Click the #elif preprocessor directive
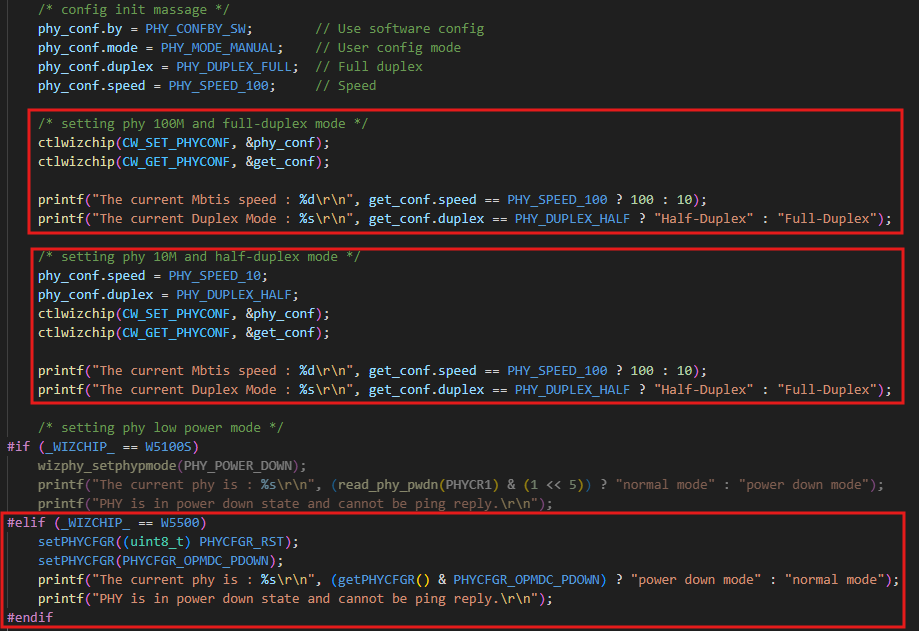The width and height of the screenshot is (919, 631). coord(26,523)
